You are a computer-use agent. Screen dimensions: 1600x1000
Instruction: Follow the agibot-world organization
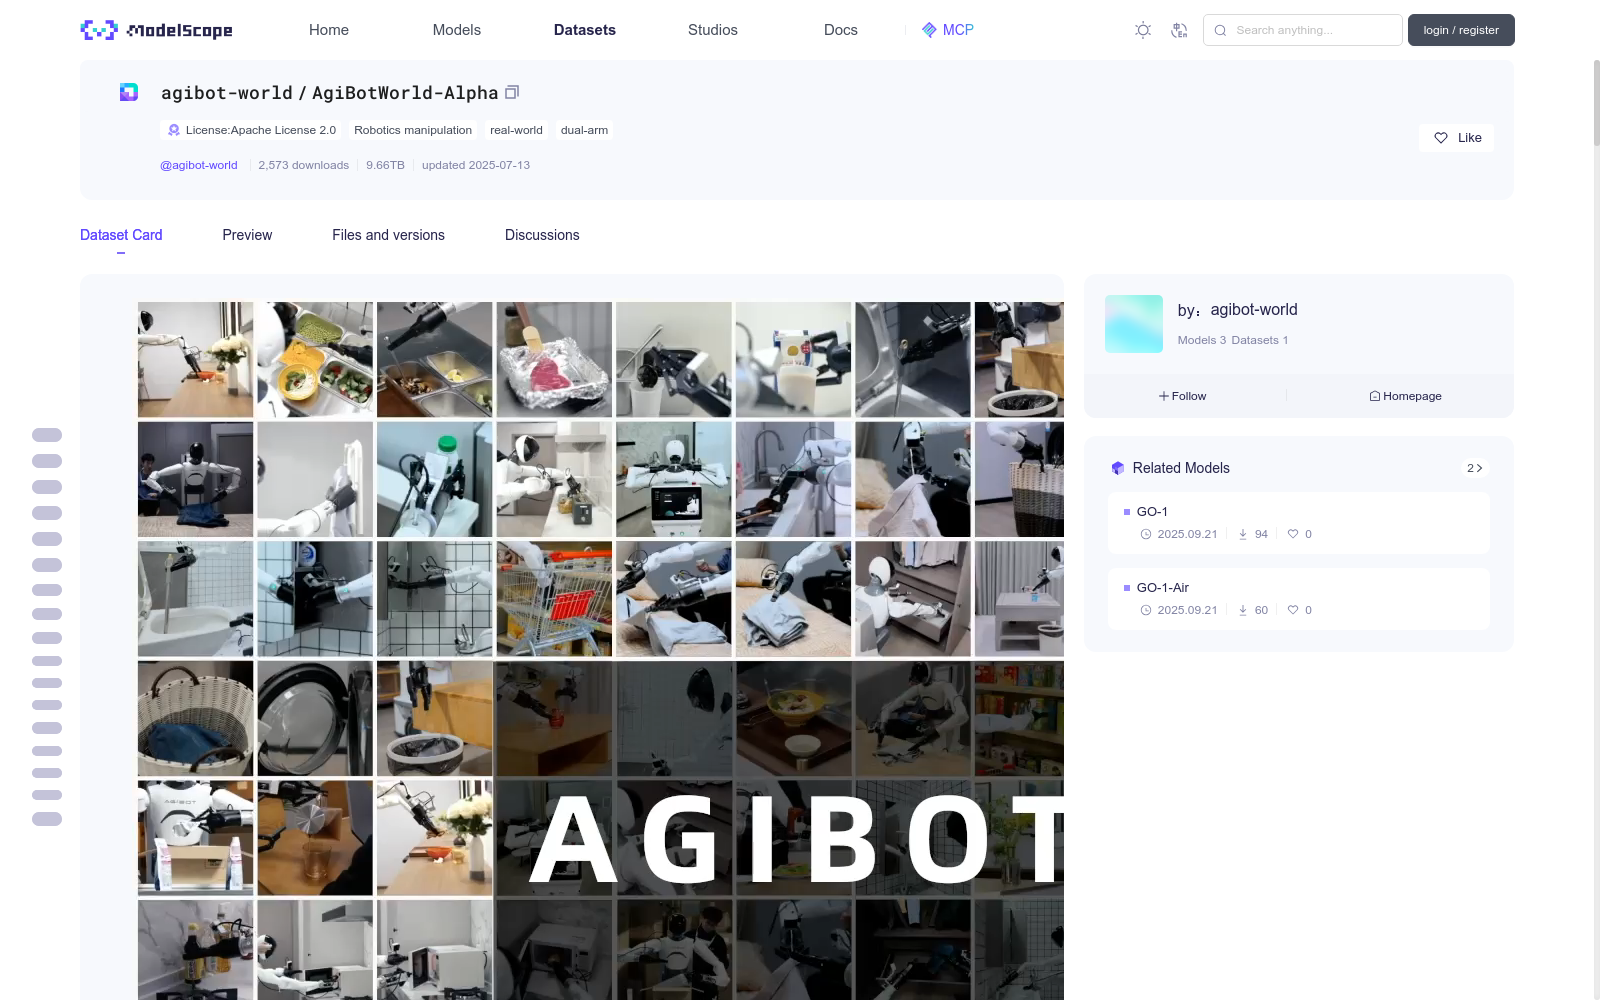click(x=1182, y=396)
